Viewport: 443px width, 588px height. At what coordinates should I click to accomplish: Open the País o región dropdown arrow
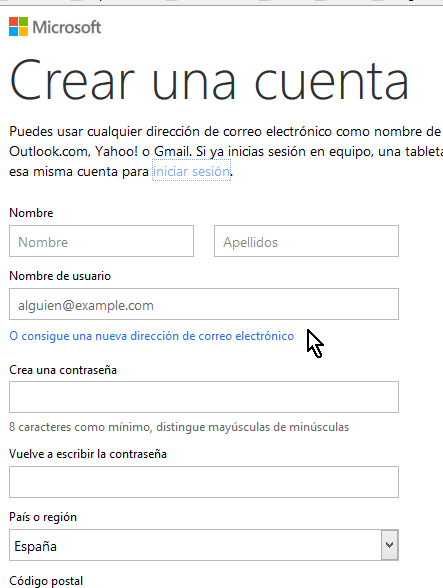pos(390,545)
